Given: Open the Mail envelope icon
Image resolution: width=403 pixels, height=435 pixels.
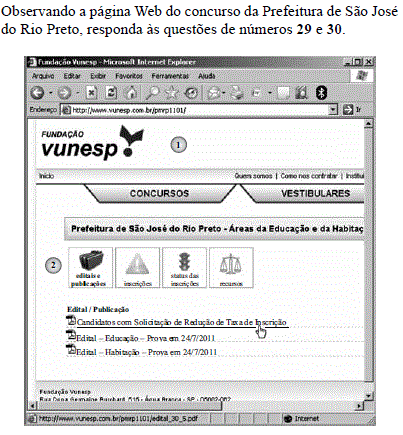Looking at the screenshot, I should click(x=214, y=93).
